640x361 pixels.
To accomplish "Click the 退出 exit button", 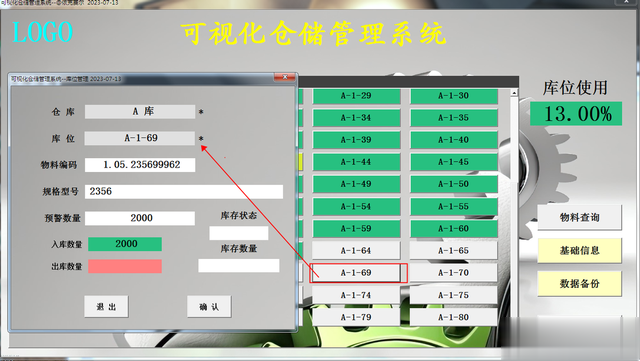I will pyautogui.click(x=106, y=306).
